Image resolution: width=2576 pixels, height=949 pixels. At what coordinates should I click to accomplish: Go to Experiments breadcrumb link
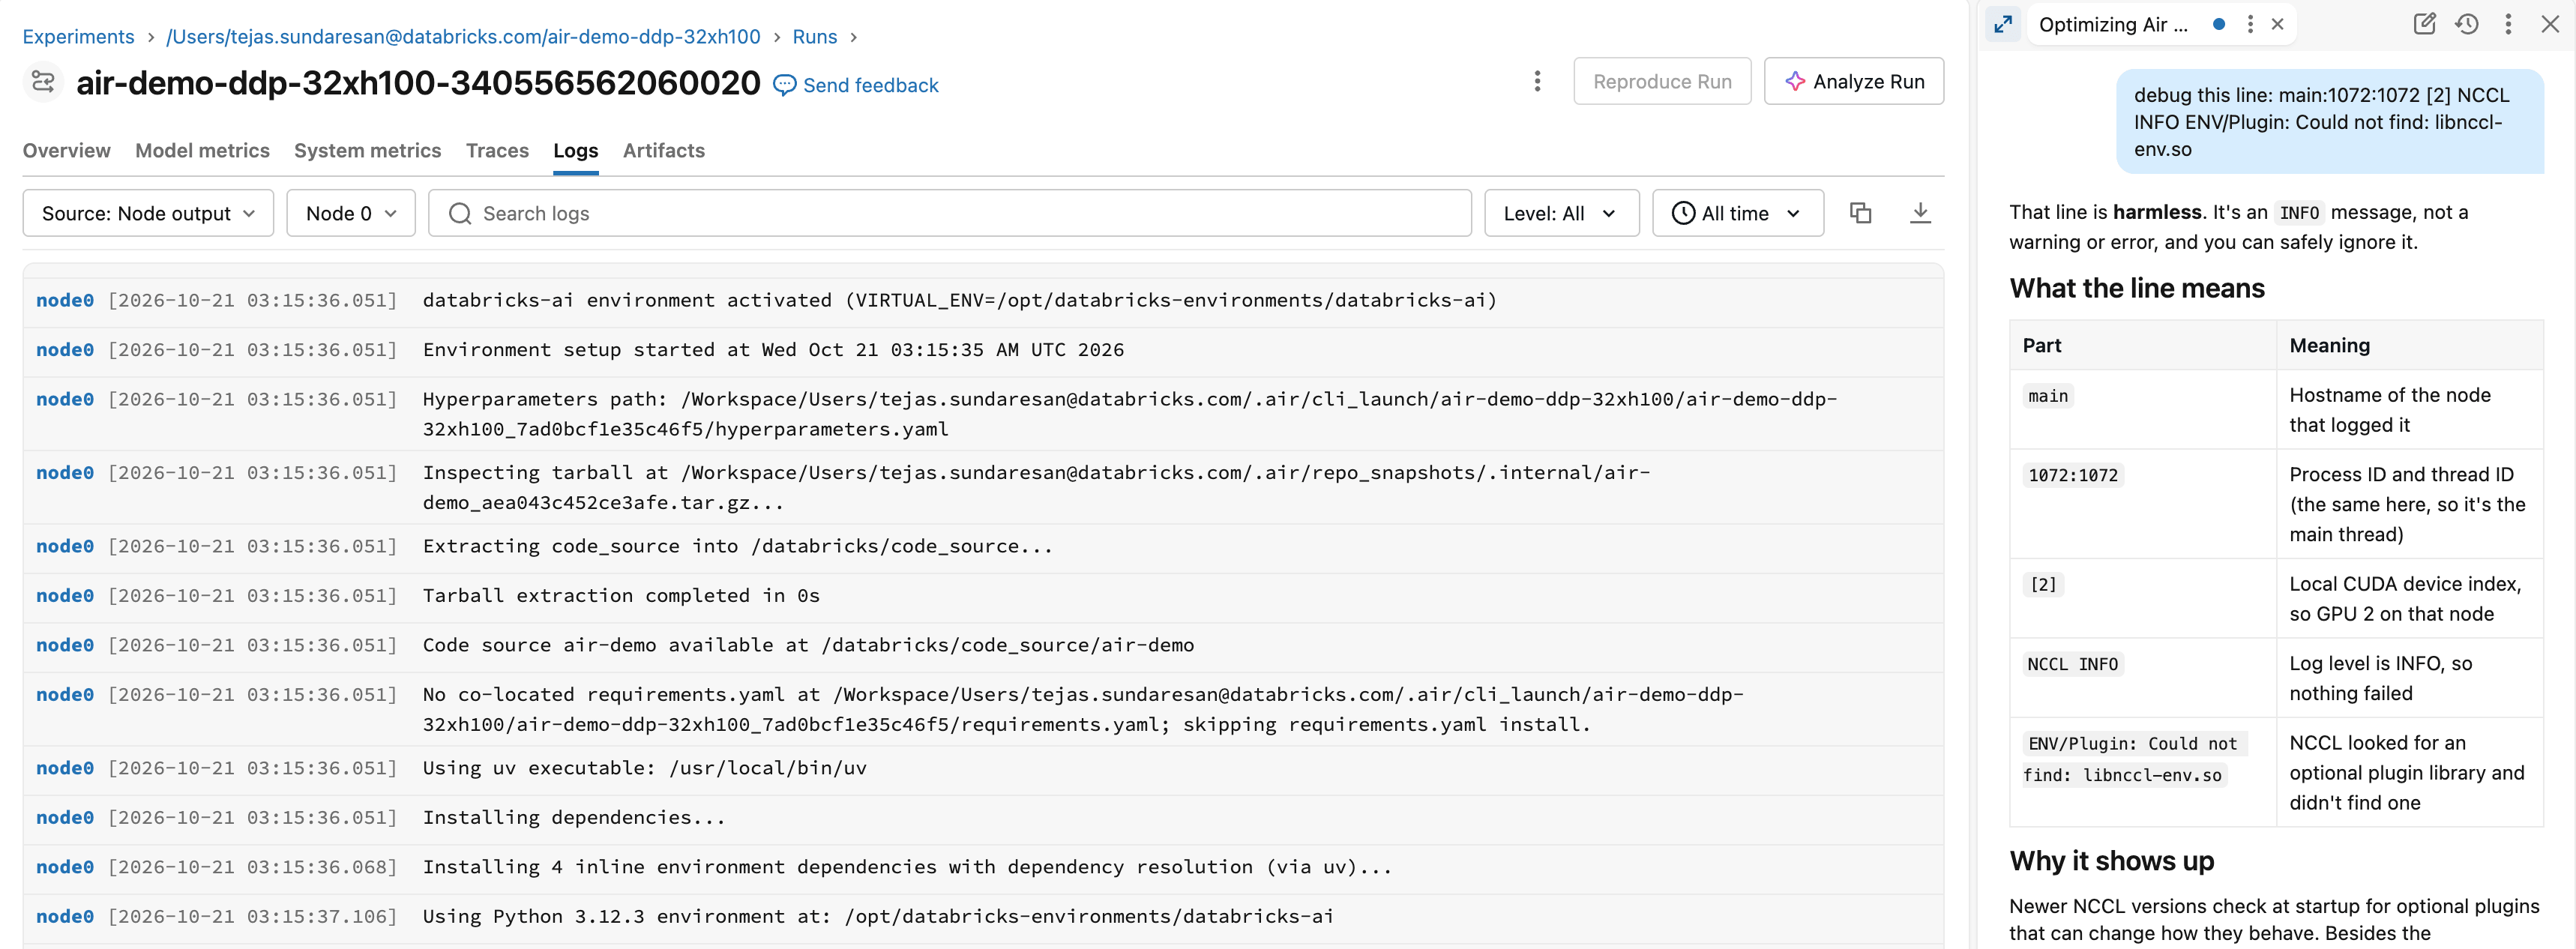[x=78, y=37]
